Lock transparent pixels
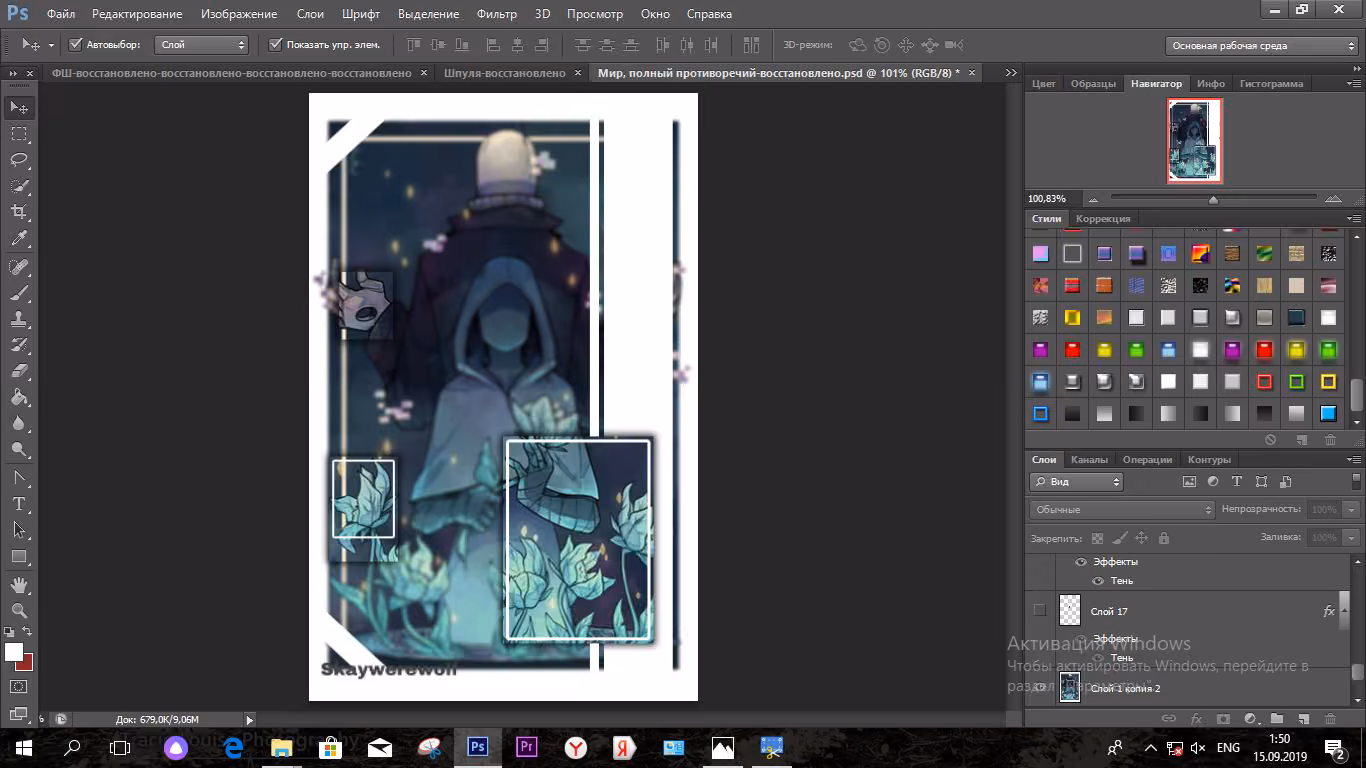 point(1098,538)
